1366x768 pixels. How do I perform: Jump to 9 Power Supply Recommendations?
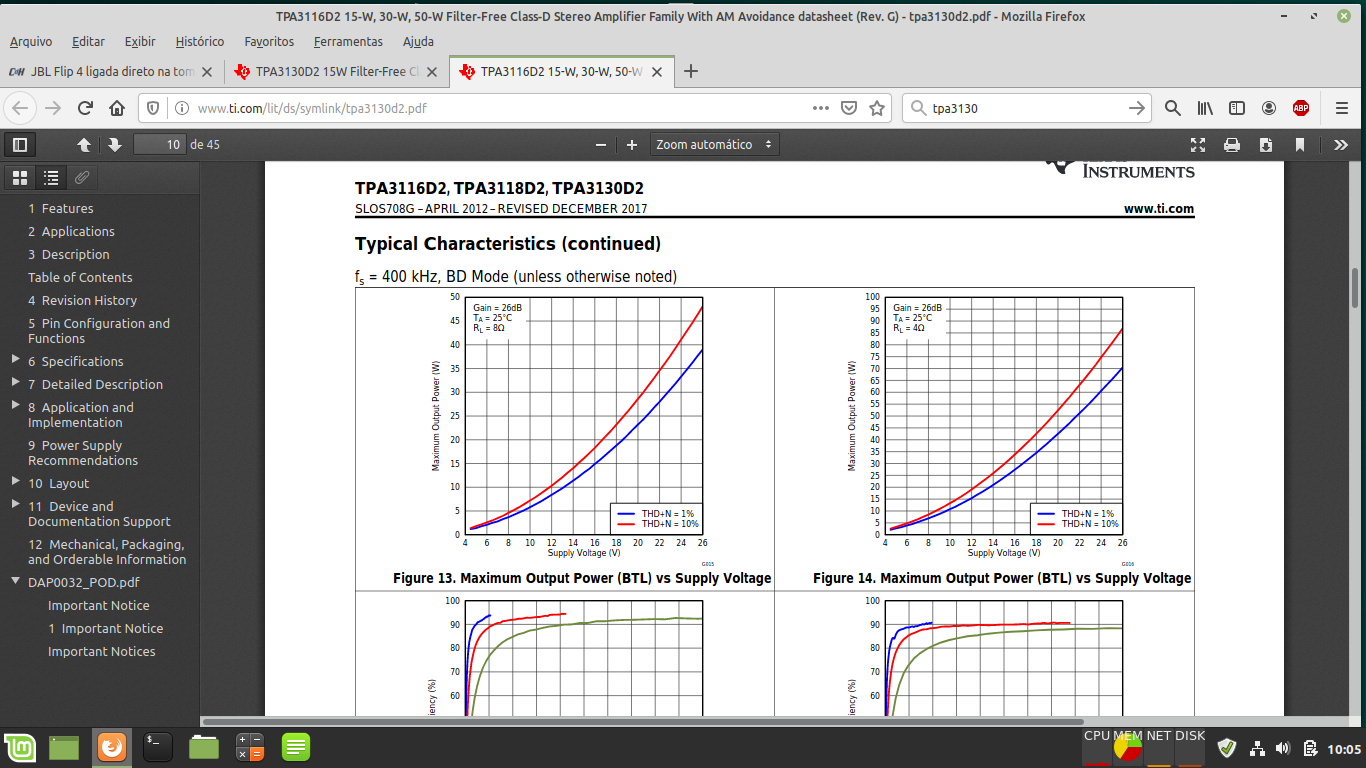click(83, 453)
